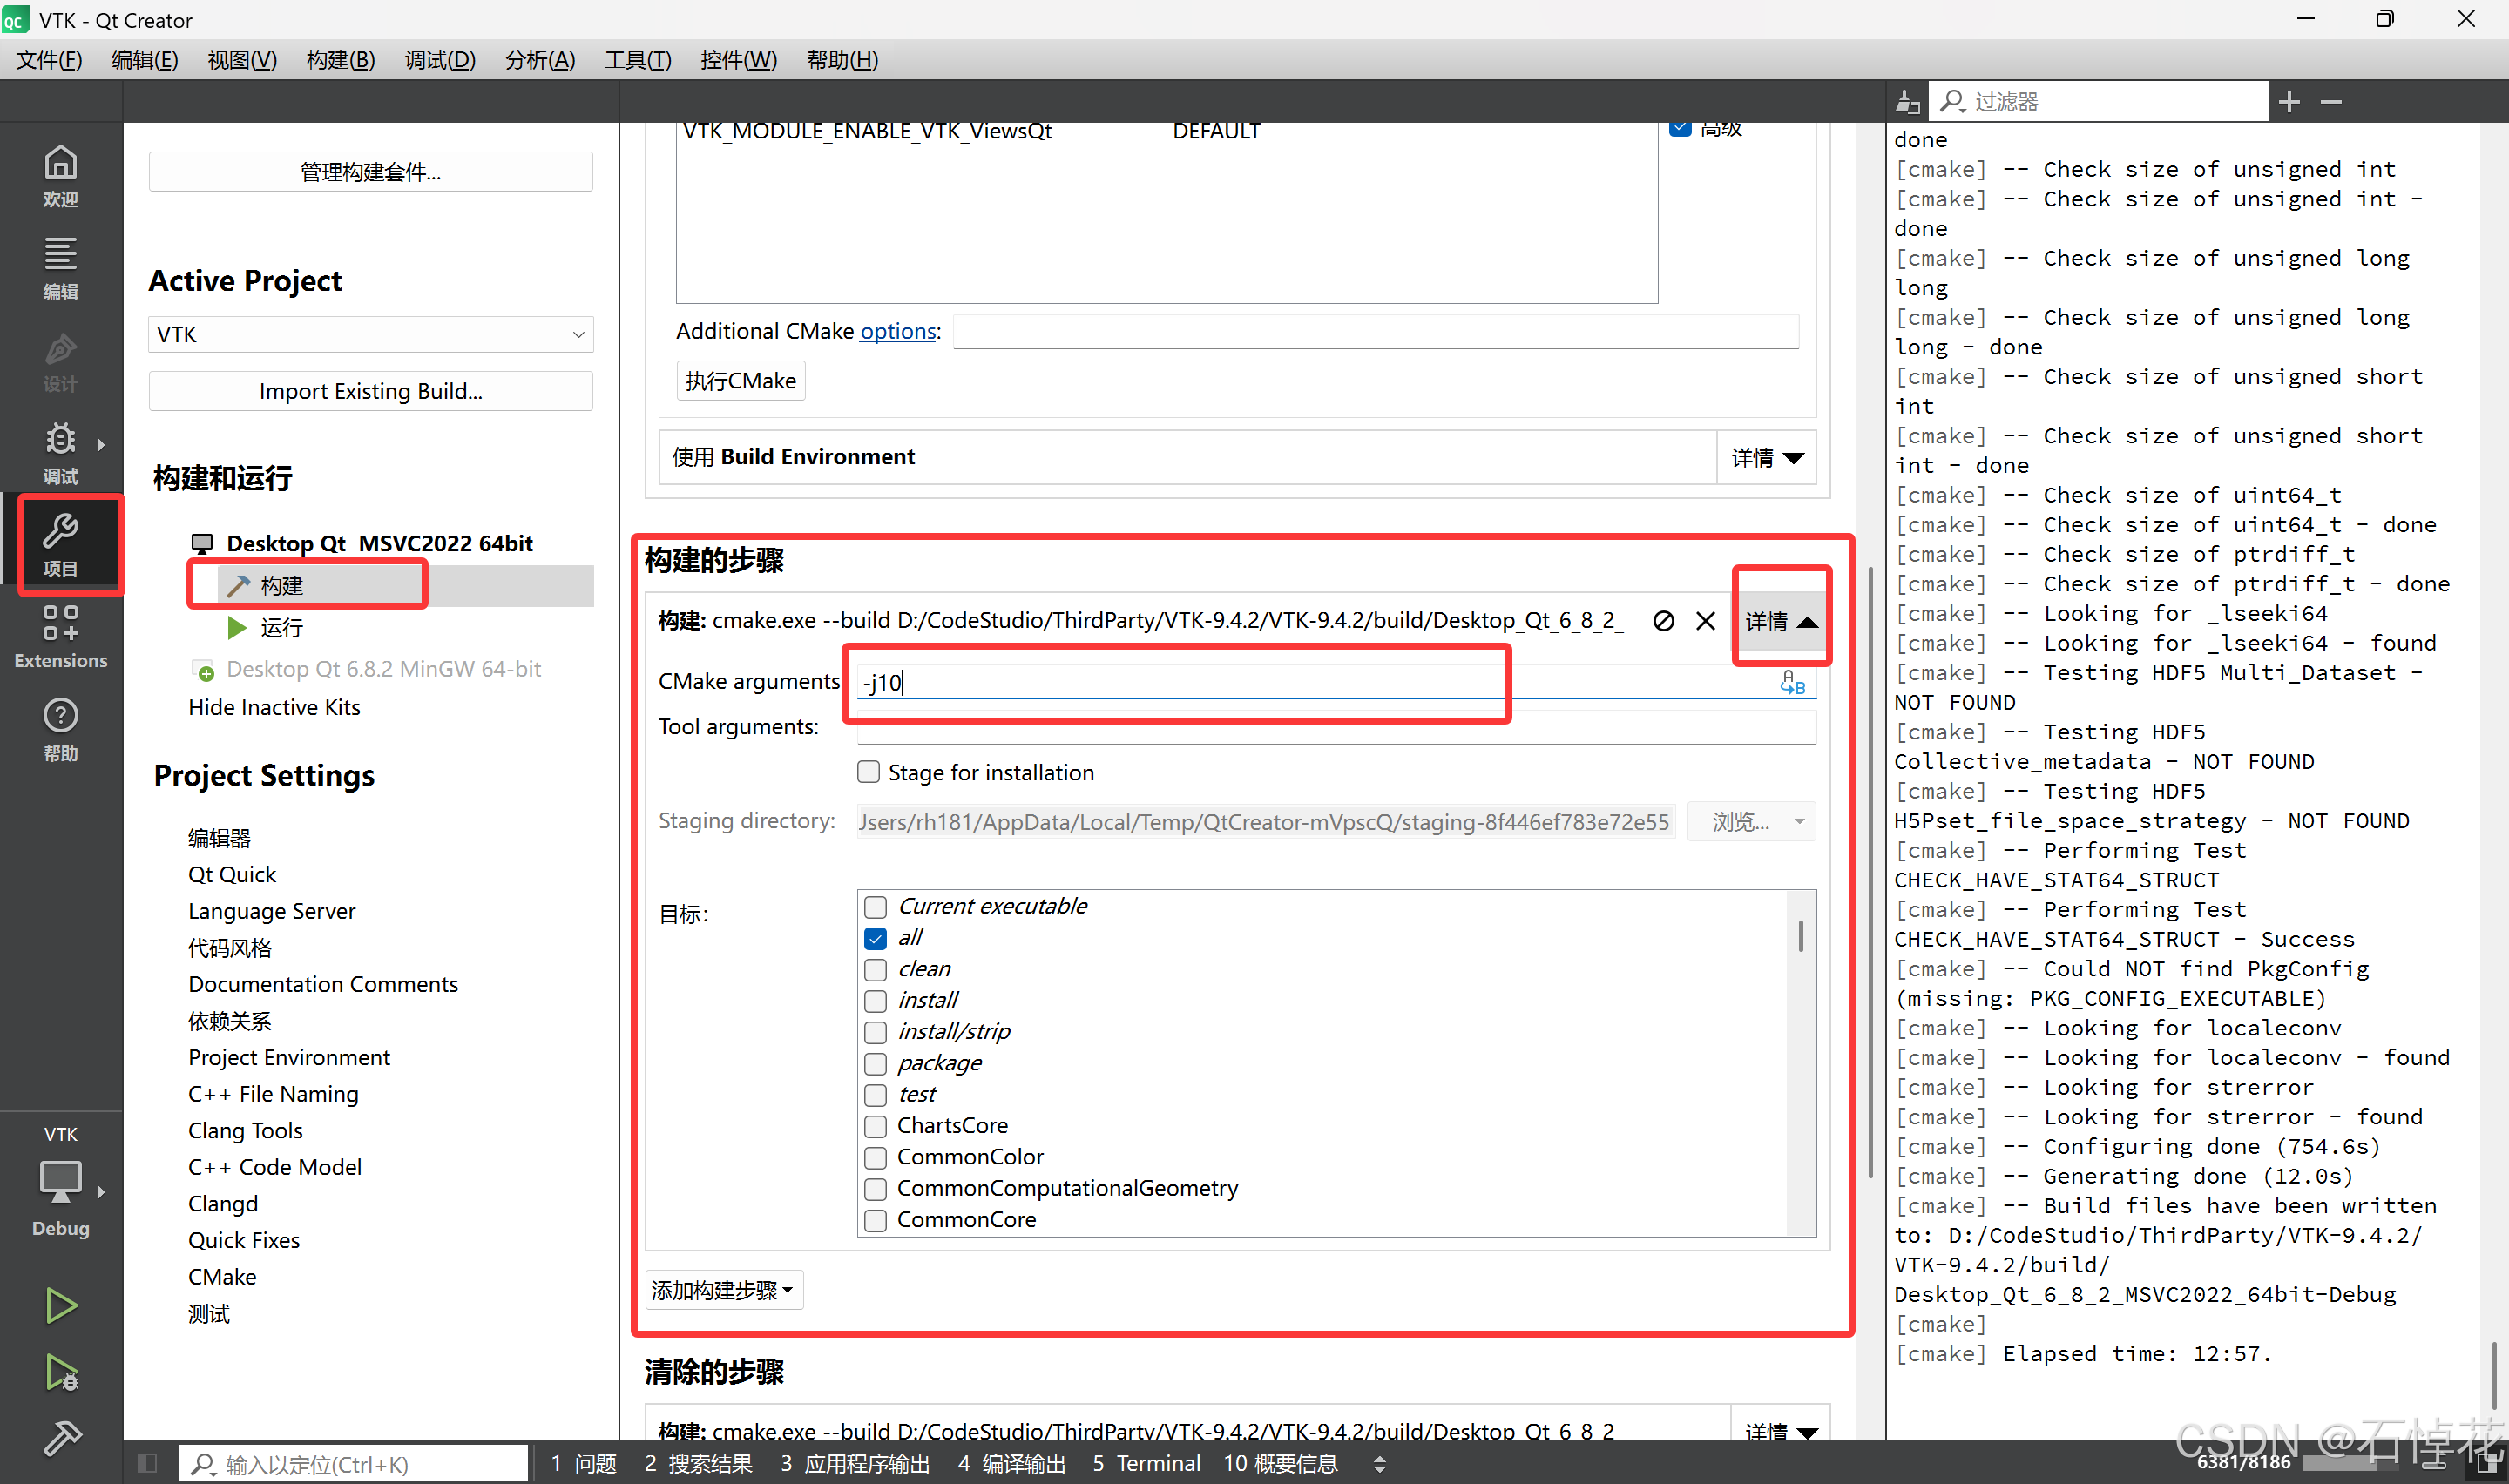Click the Build hammer icon at bottom-left

coord(62,1438)
